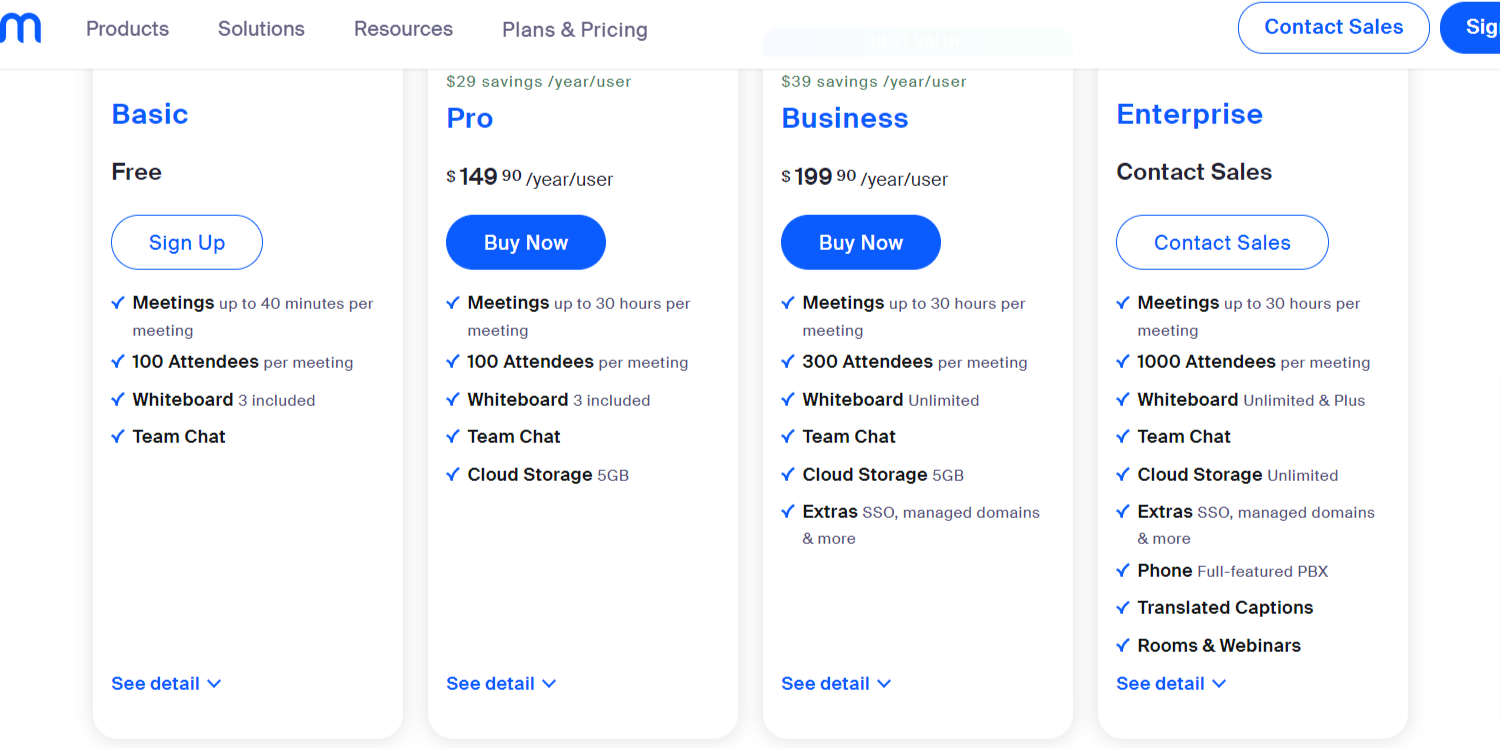Expand See detail under Enterprise plan
The height and width of the screenshot is (748, 1500).
click(x=1171, y=684)
